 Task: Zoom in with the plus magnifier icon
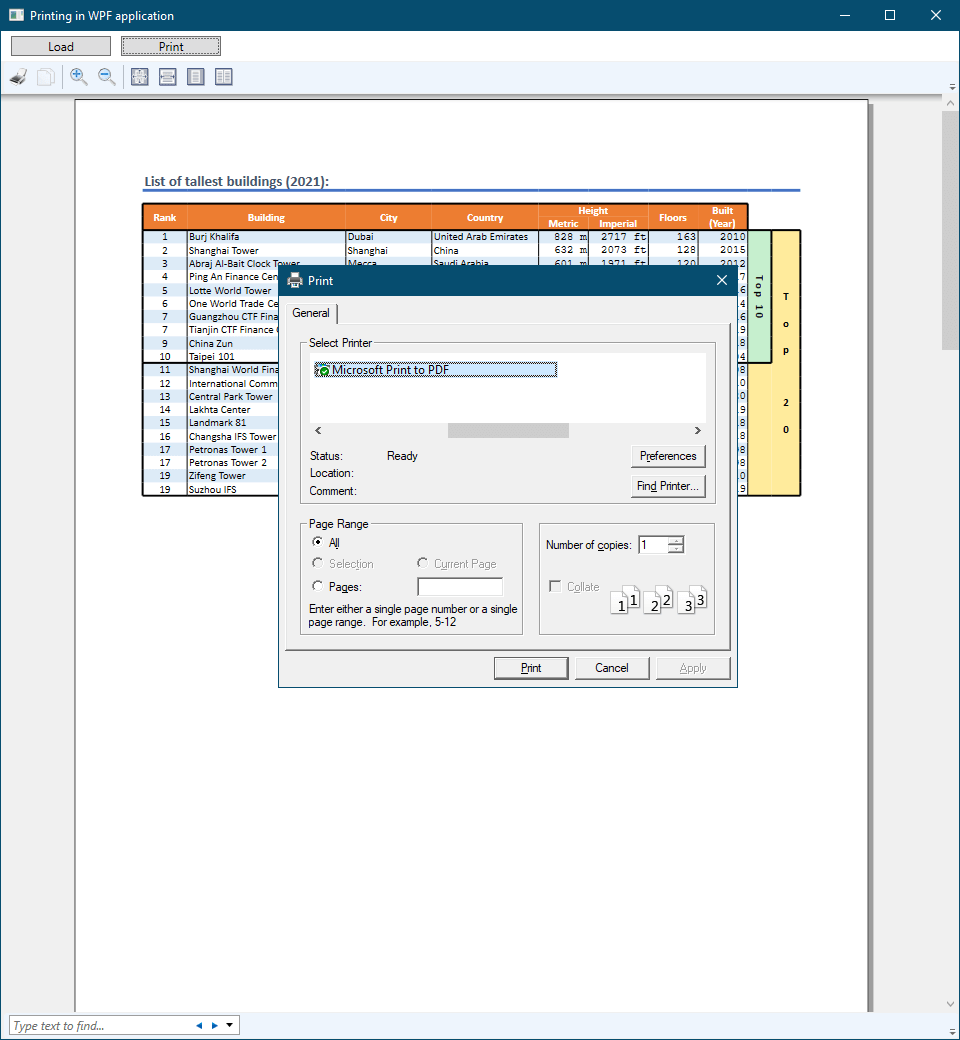tap(79, 77)
